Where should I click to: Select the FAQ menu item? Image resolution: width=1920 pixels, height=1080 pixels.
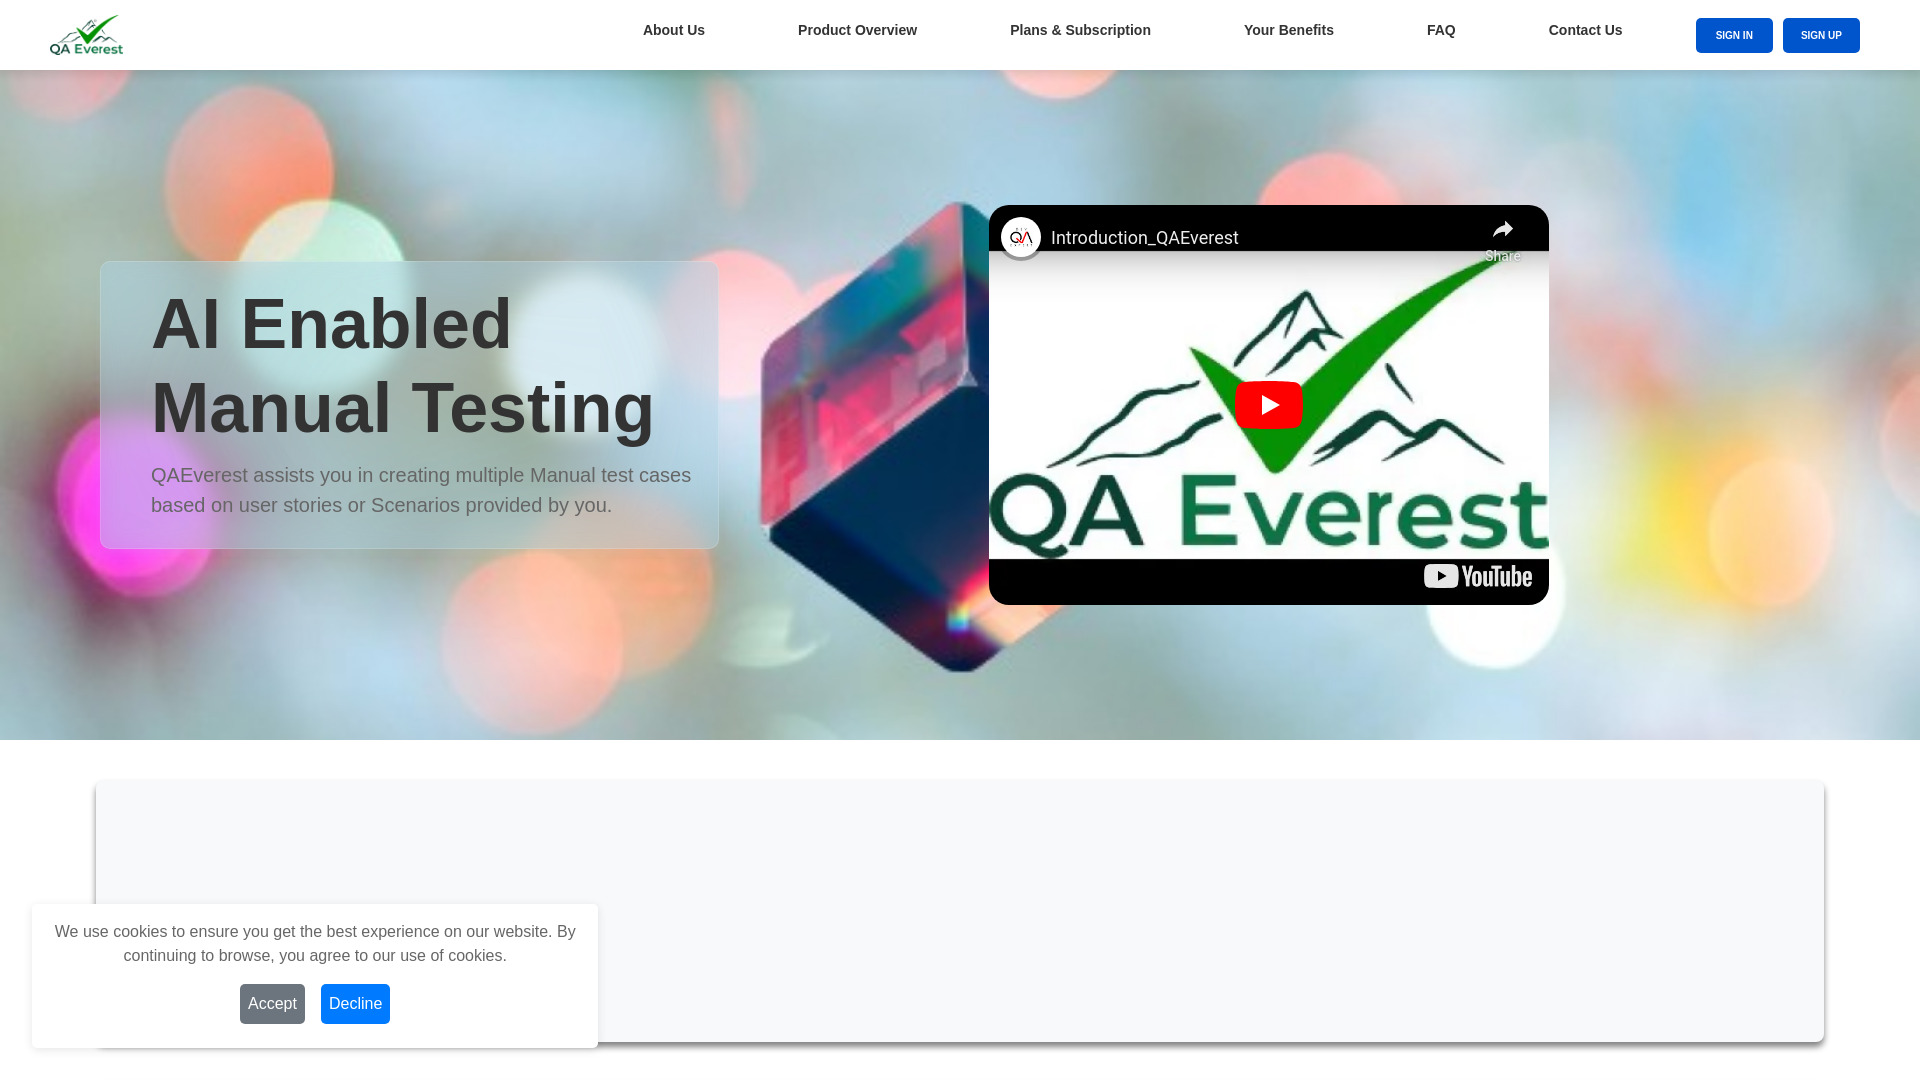click(x=1441, y=29)
